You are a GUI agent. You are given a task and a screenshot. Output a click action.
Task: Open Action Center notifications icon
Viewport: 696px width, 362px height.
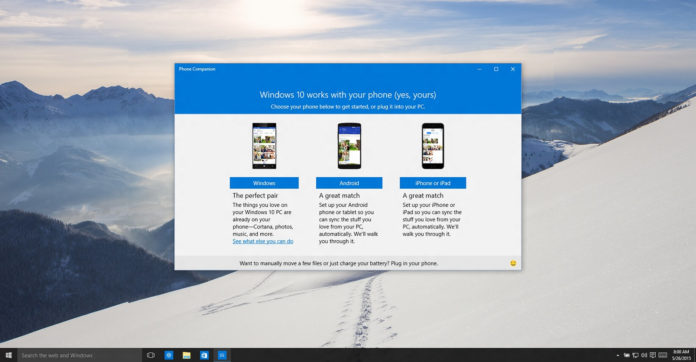[x=652, y=355]
